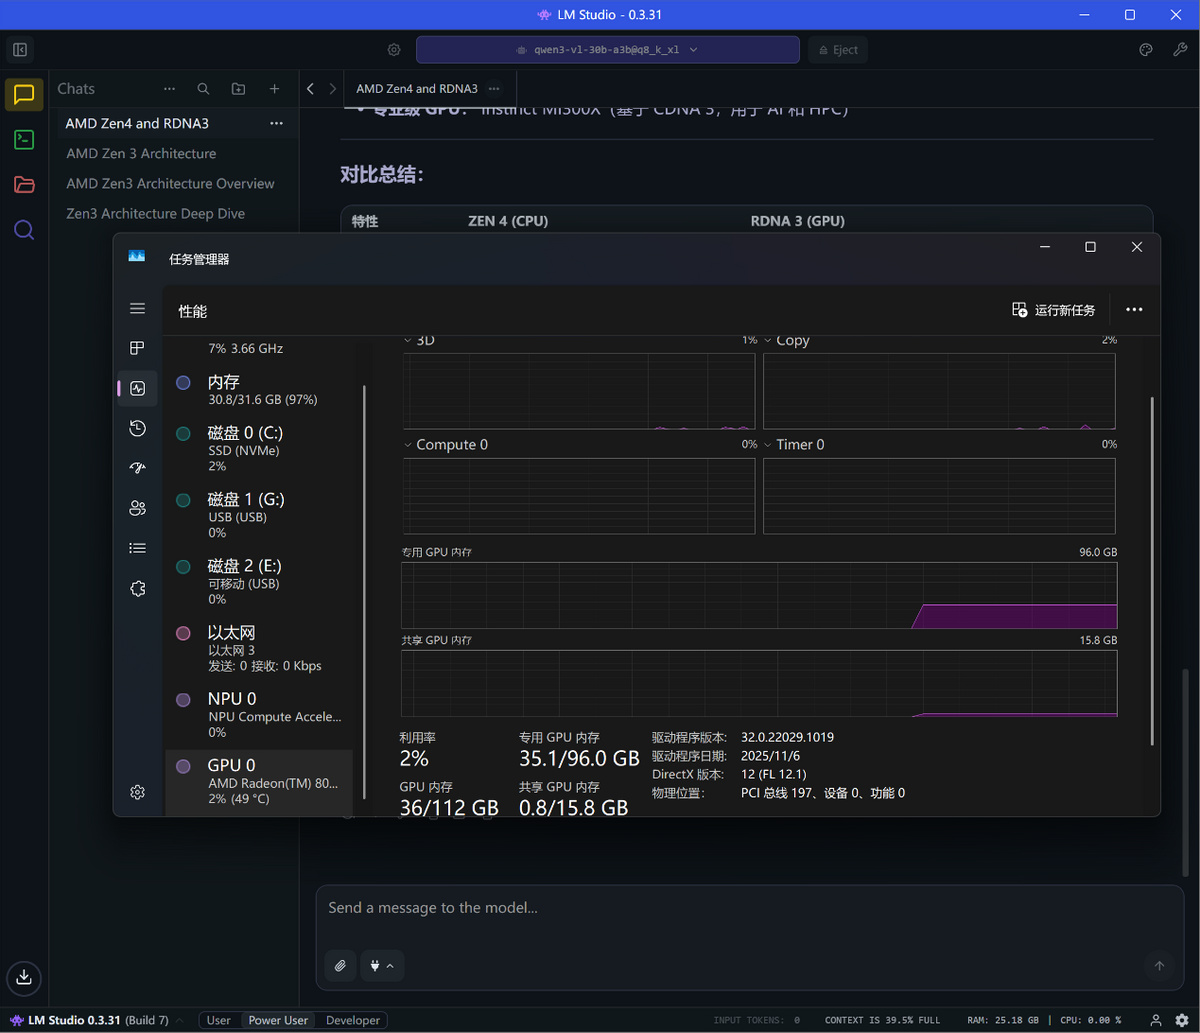Click the 专用 GPU 内存 usage graph
The image size is (1200, 1033).
759,595
